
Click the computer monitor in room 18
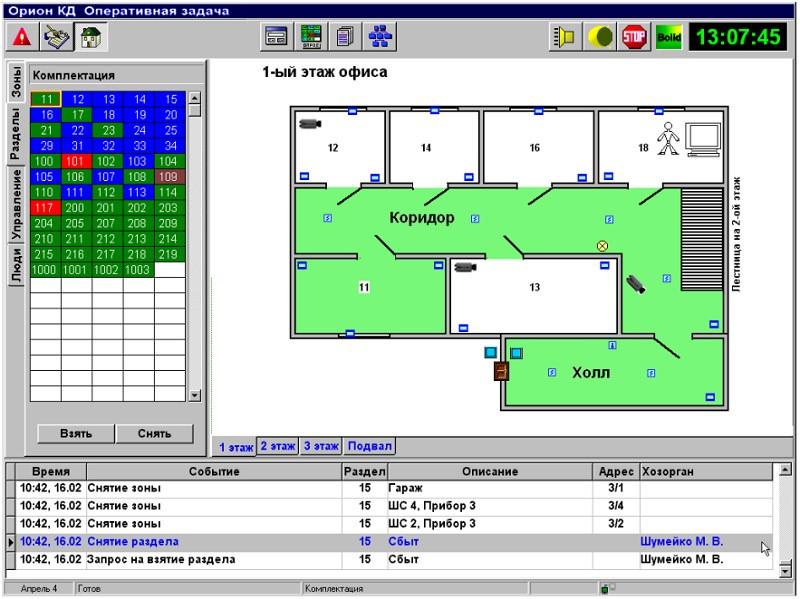703,139
